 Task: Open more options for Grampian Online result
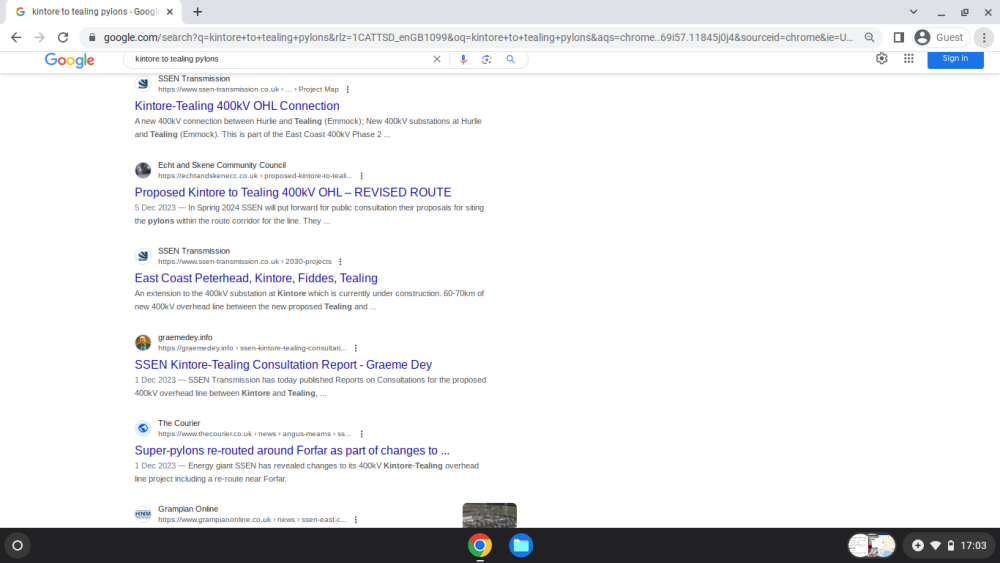356,520
